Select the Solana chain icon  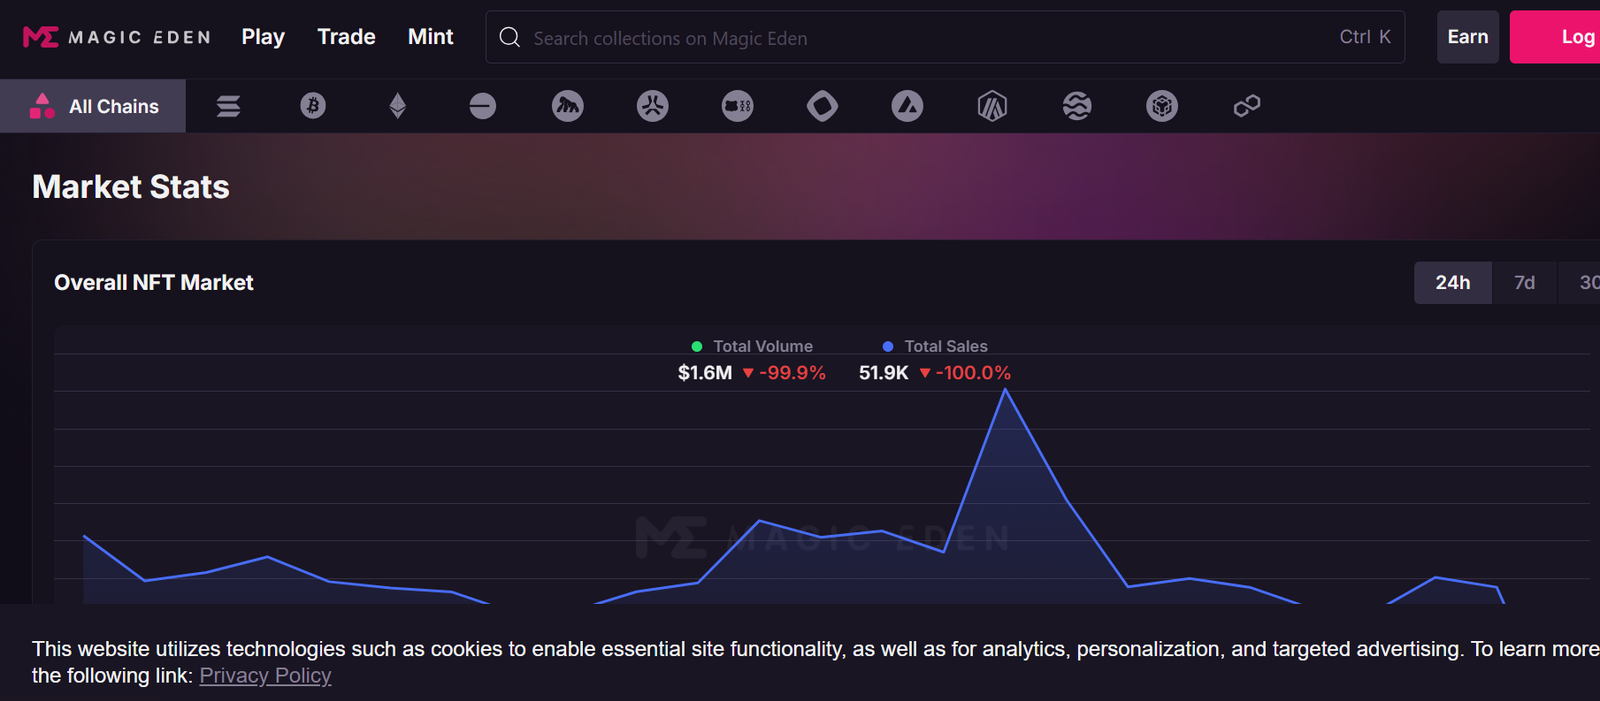228,106
